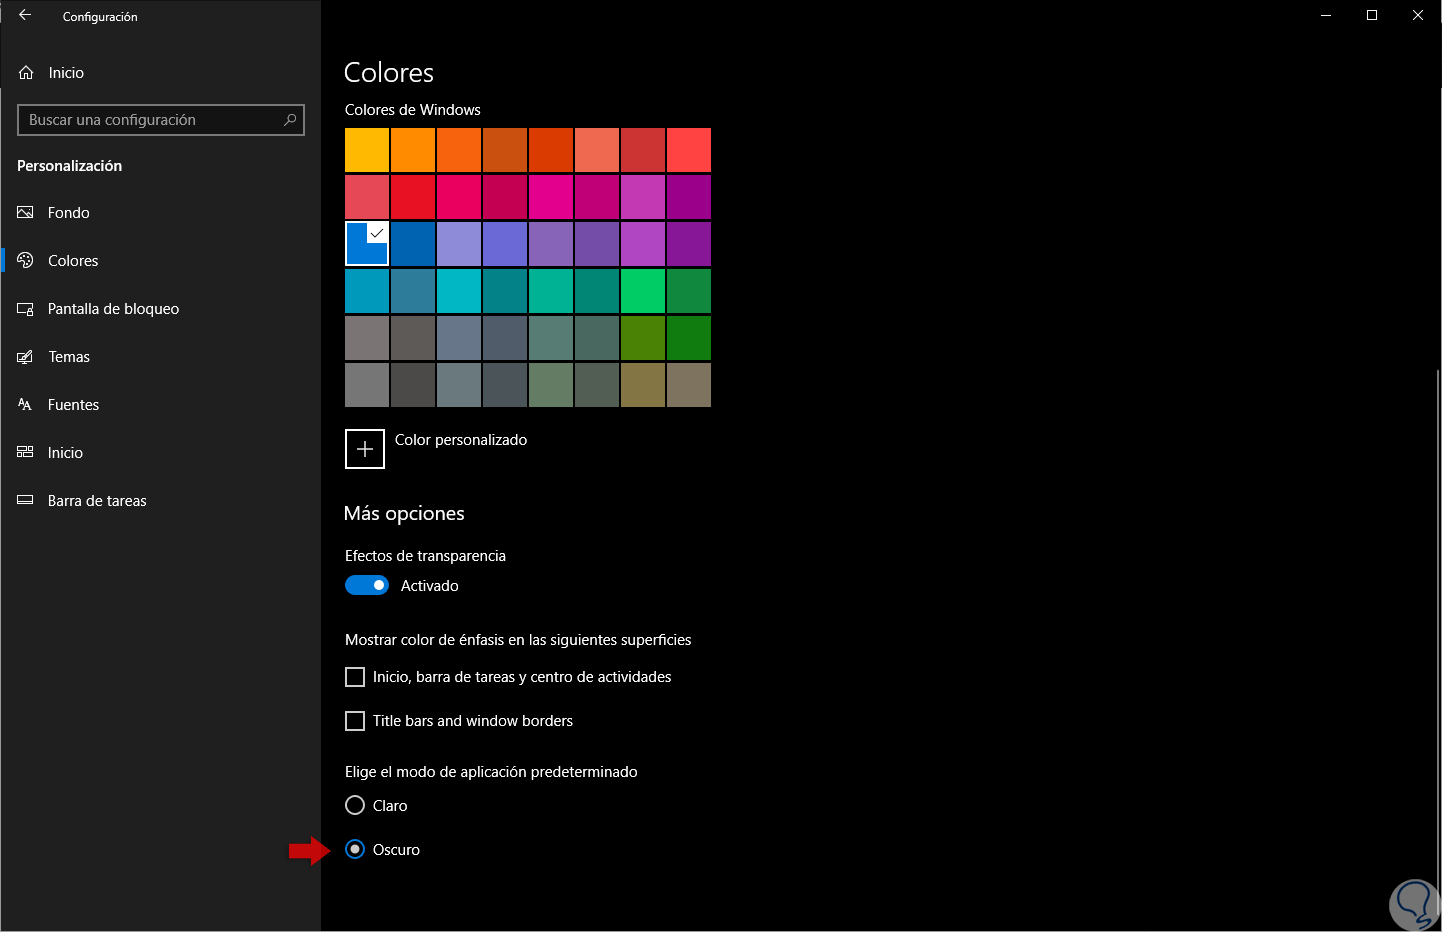Click the search magnifier icon
This screenshot has height=932, width=1442.
290,120
